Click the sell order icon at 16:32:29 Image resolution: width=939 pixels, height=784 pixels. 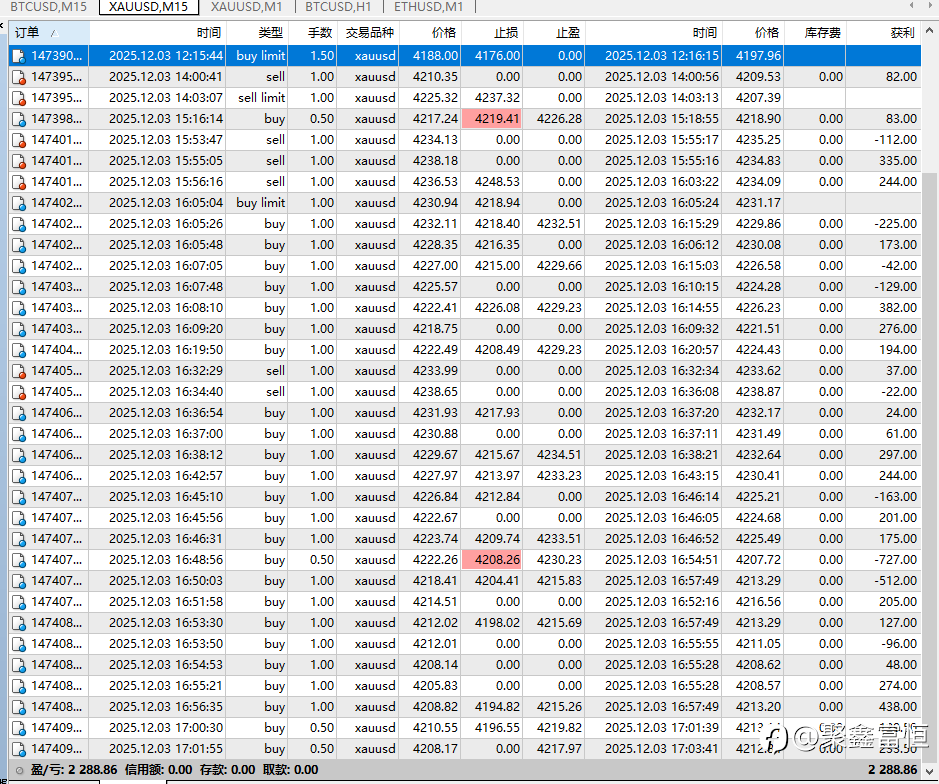[19, 371]
